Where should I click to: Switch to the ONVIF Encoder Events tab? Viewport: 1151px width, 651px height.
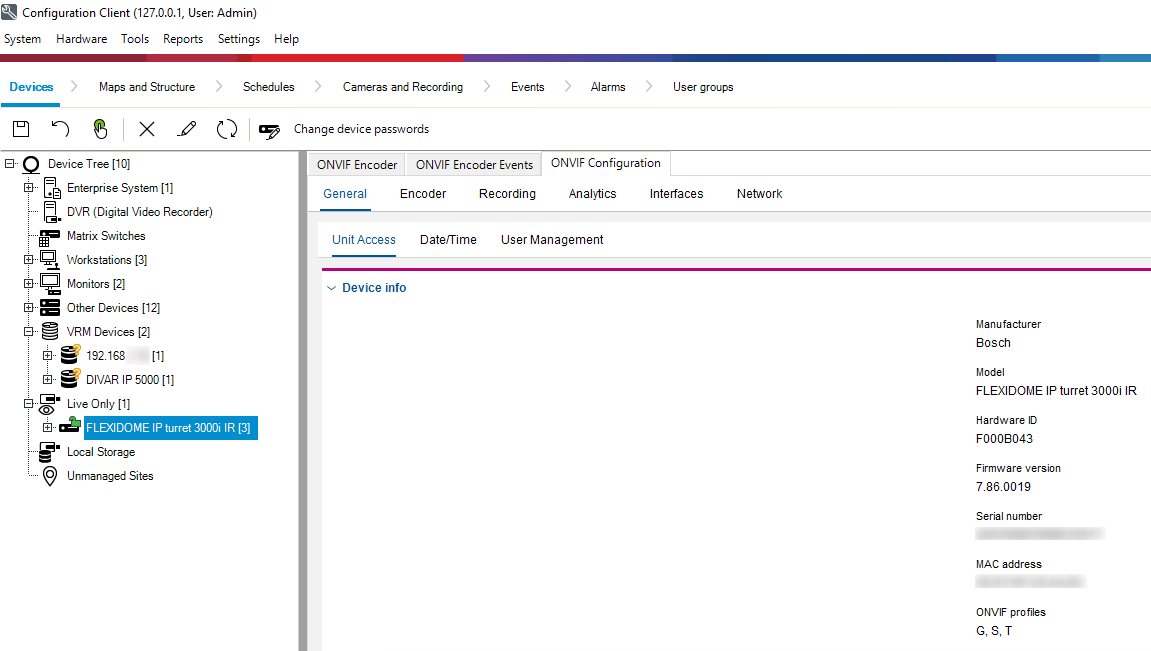click(x=474, y=165)
